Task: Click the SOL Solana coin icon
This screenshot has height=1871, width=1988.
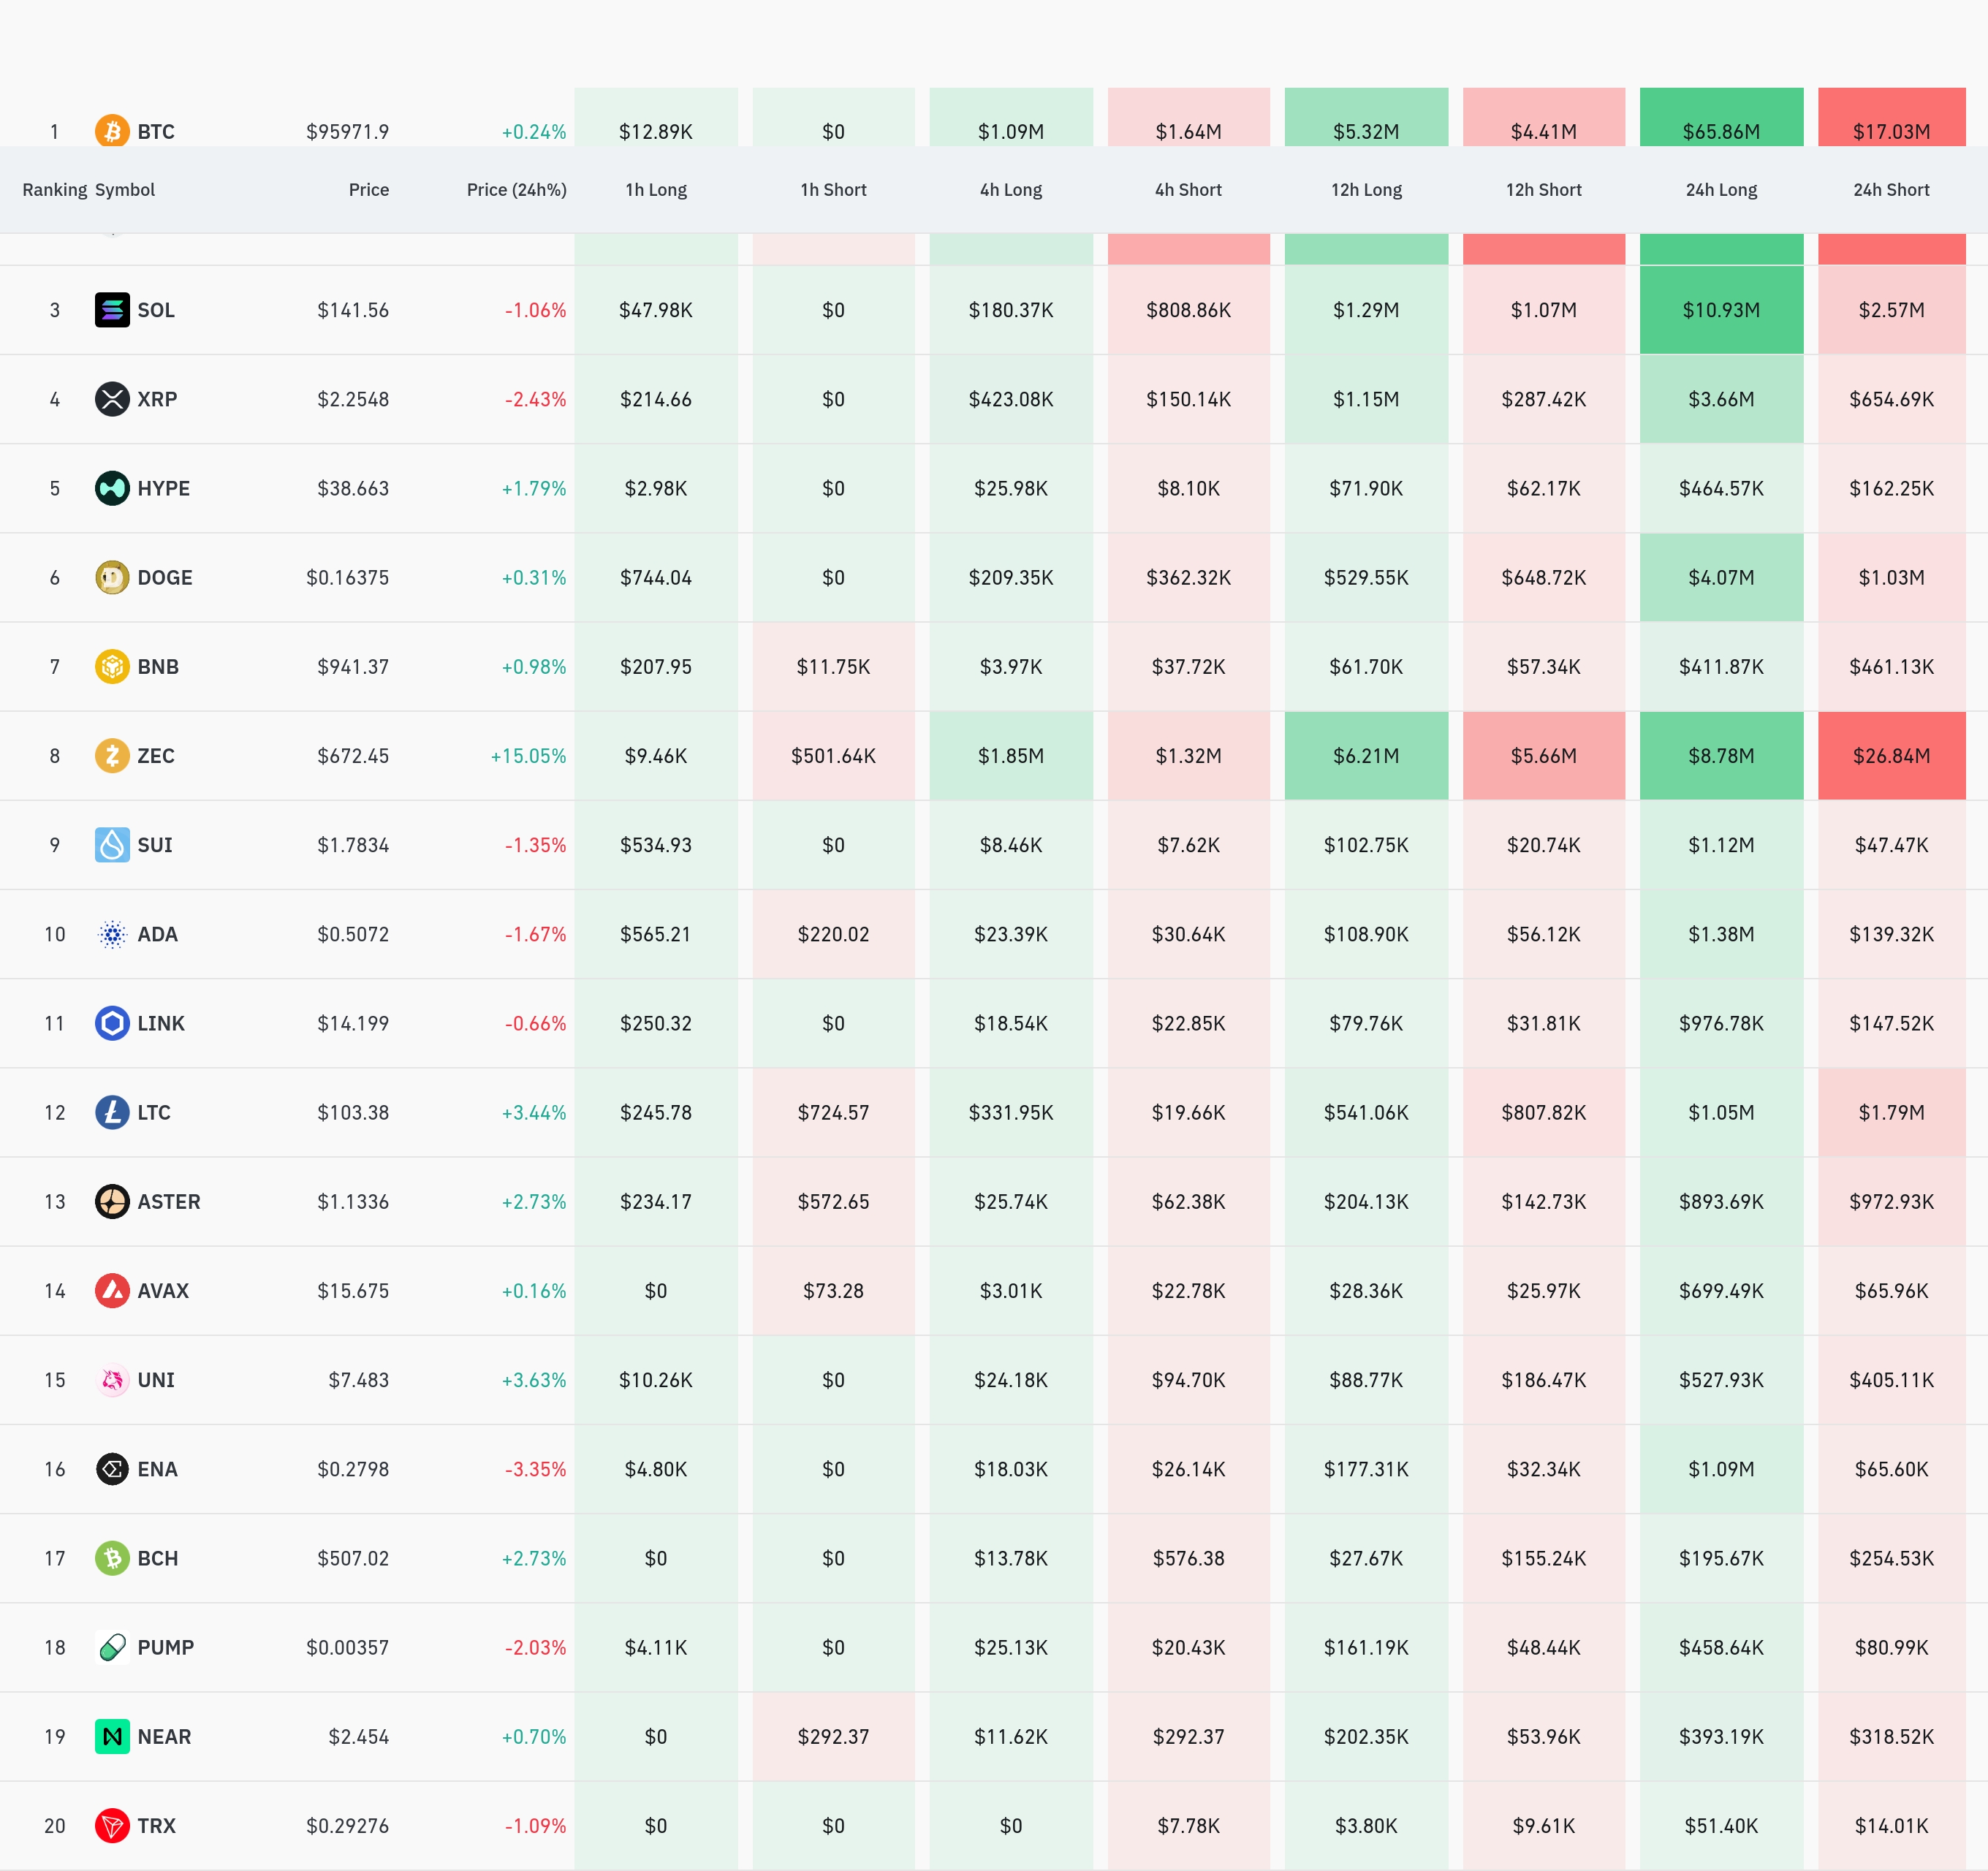Action: click(x=112, y=310)
